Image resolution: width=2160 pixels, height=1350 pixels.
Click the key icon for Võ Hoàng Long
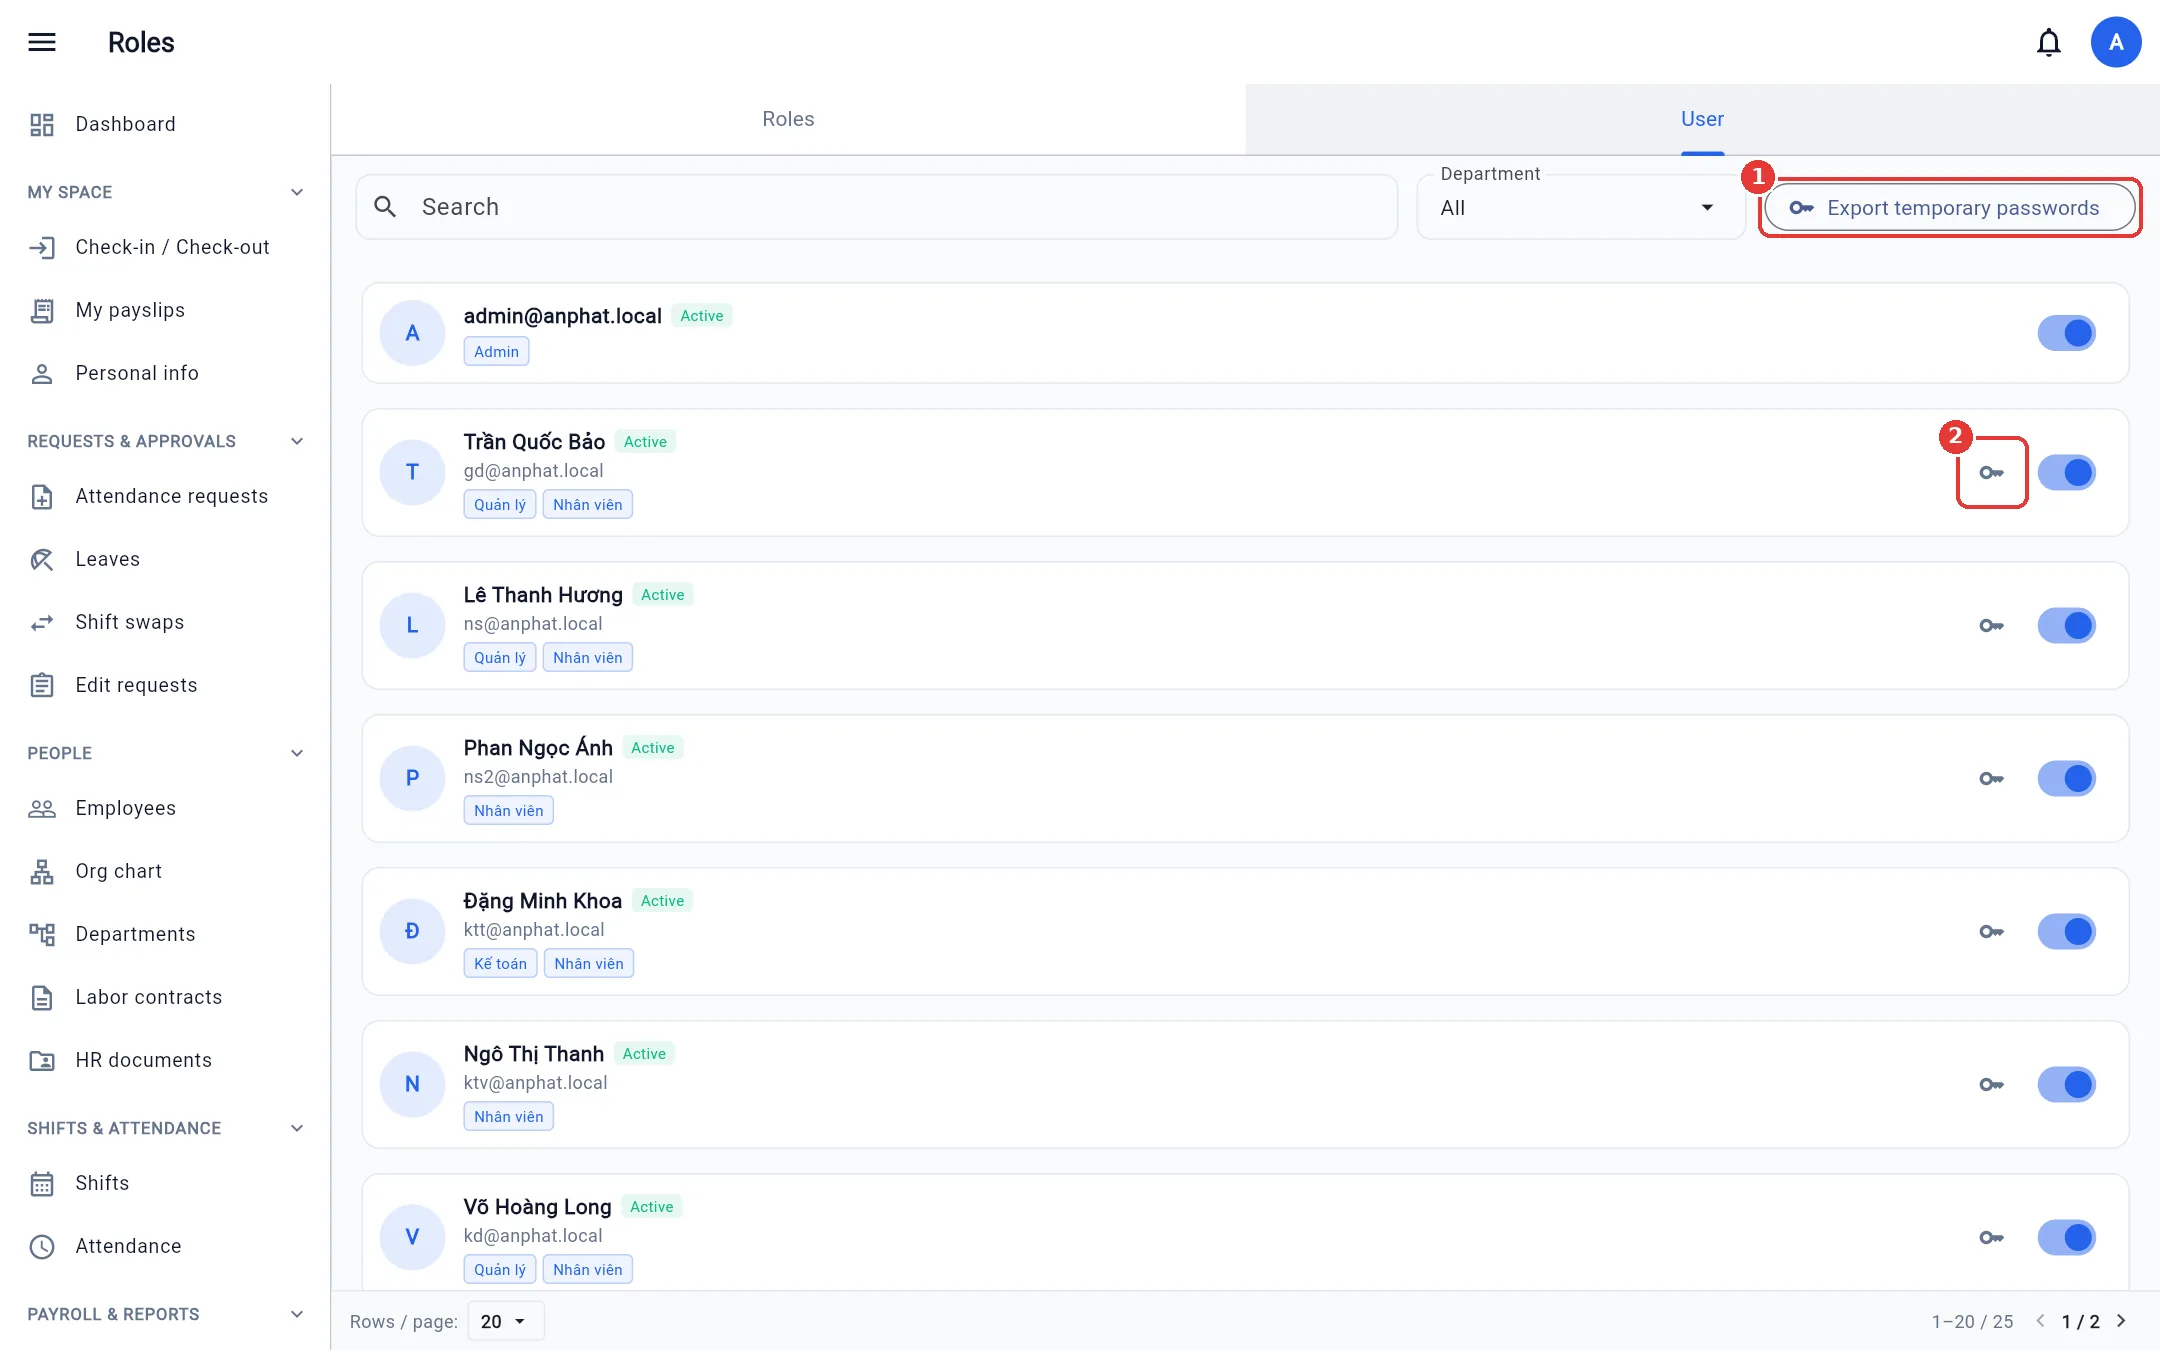(x=1992, y=1237)
